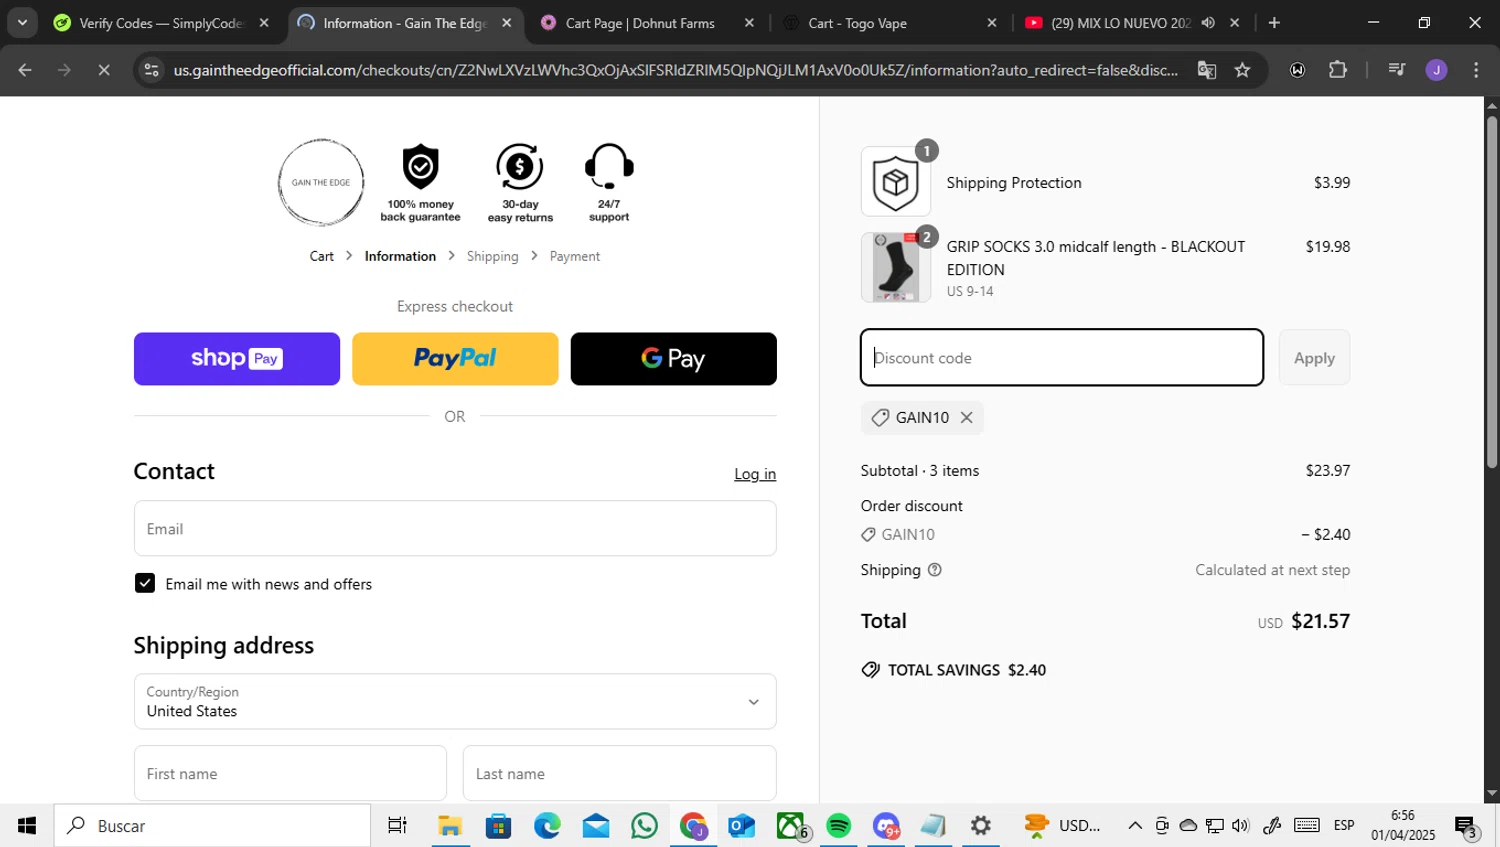Remove the GAIN10 discount tag
Viewport: 1500px width, 847px height.
[x=966, y=418]
